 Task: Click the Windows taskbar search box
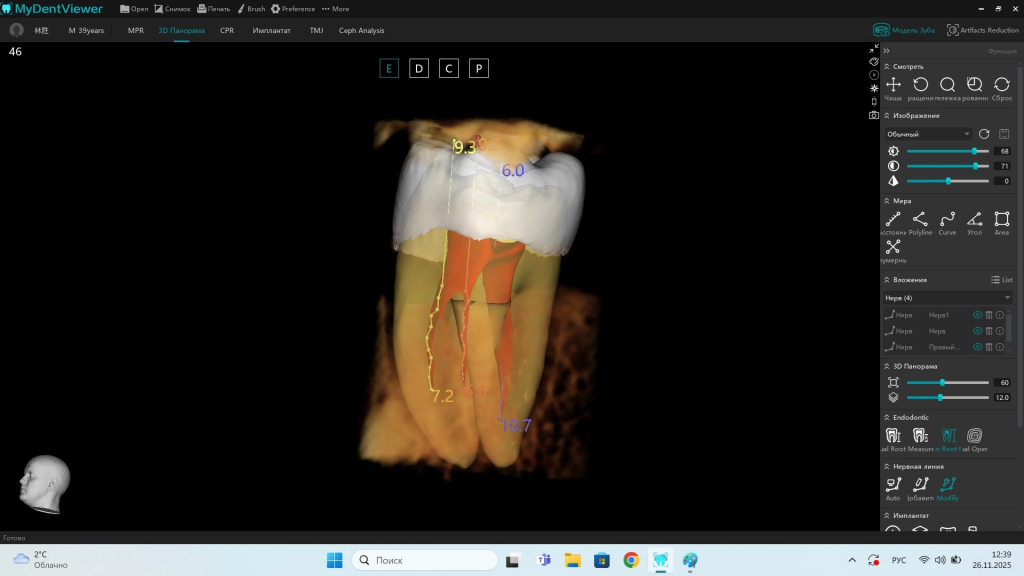(424, 560)
